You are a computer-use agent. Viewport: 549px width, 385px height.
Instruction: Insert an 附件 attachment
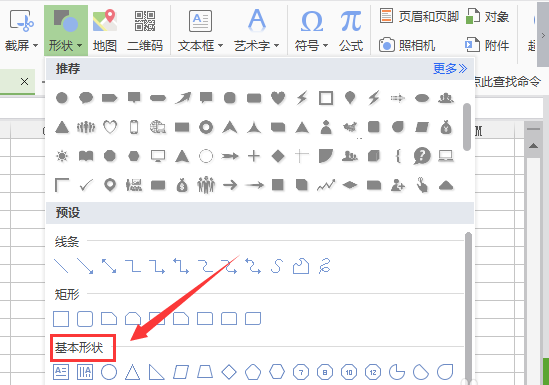pyautogui.click(x=487, y=45)
